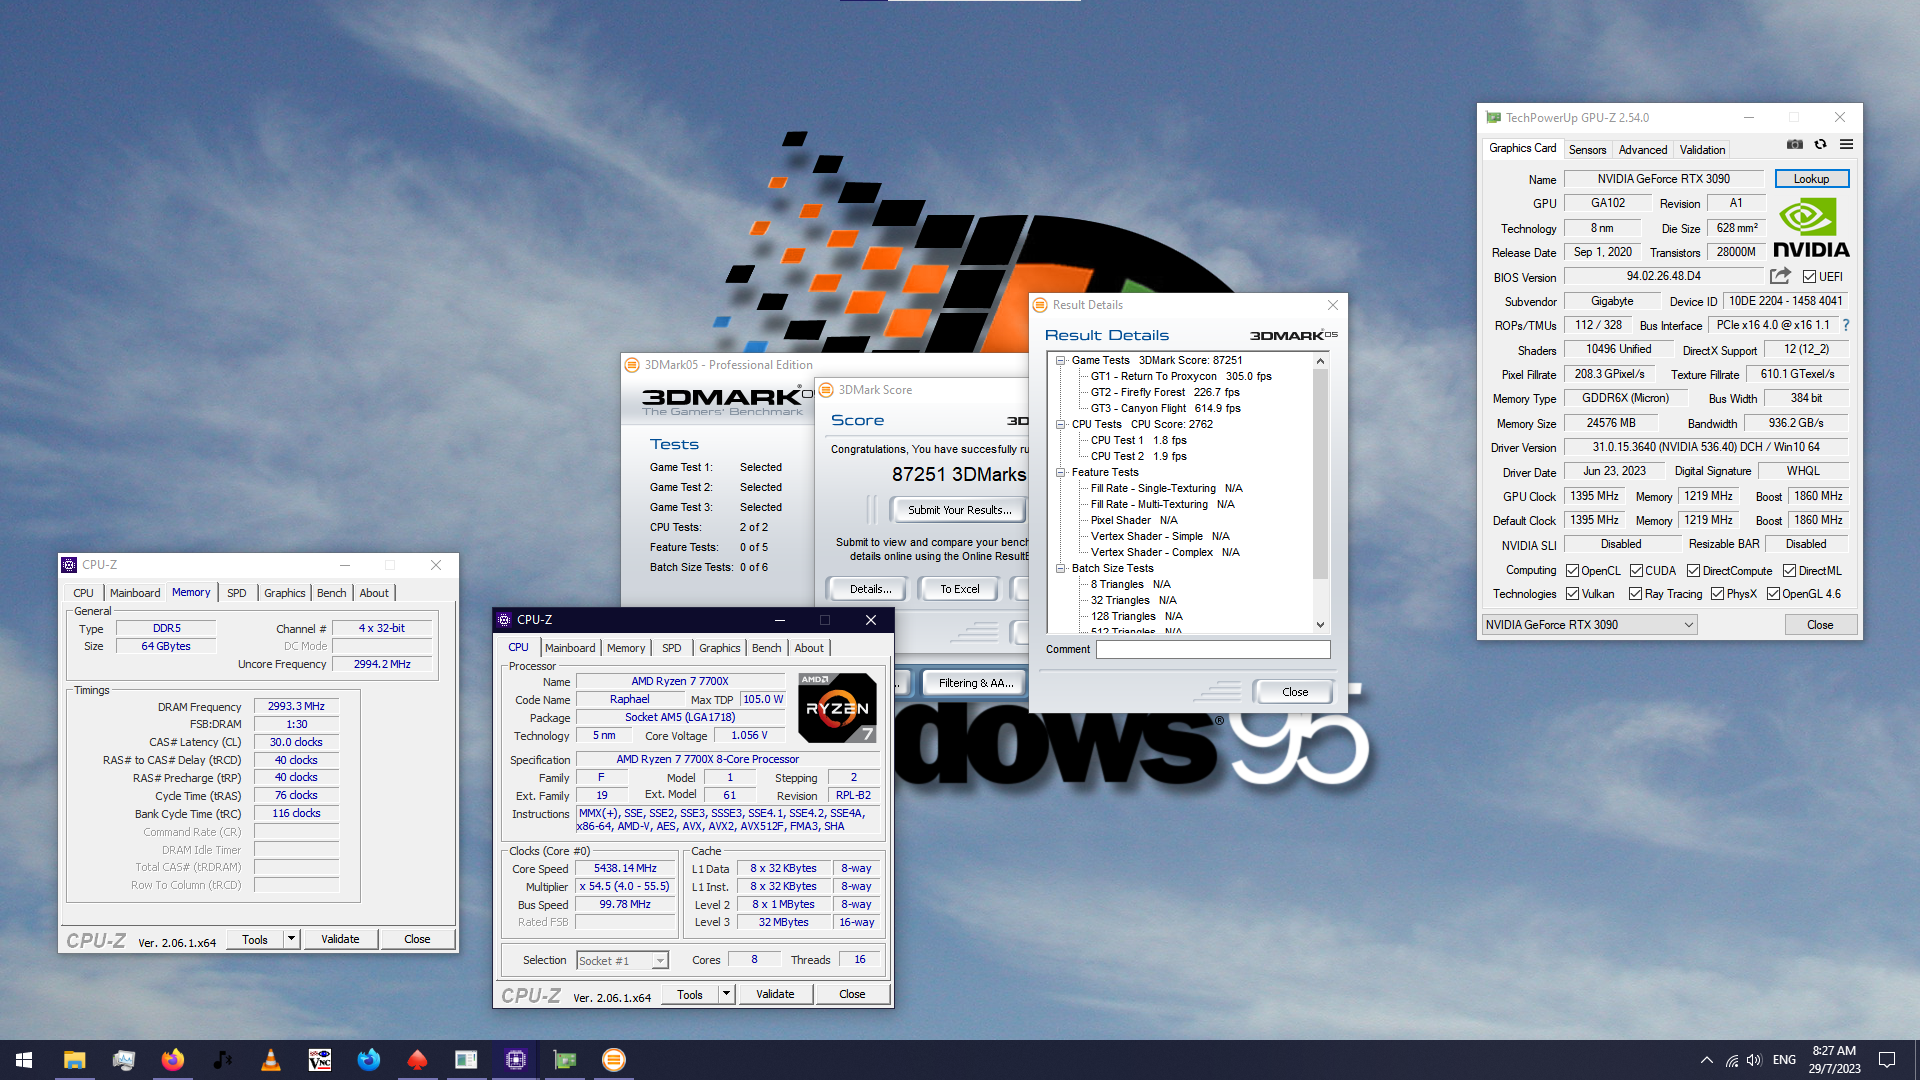Switch to the Advanced tab in GPU-Z

pos(1643,150)
